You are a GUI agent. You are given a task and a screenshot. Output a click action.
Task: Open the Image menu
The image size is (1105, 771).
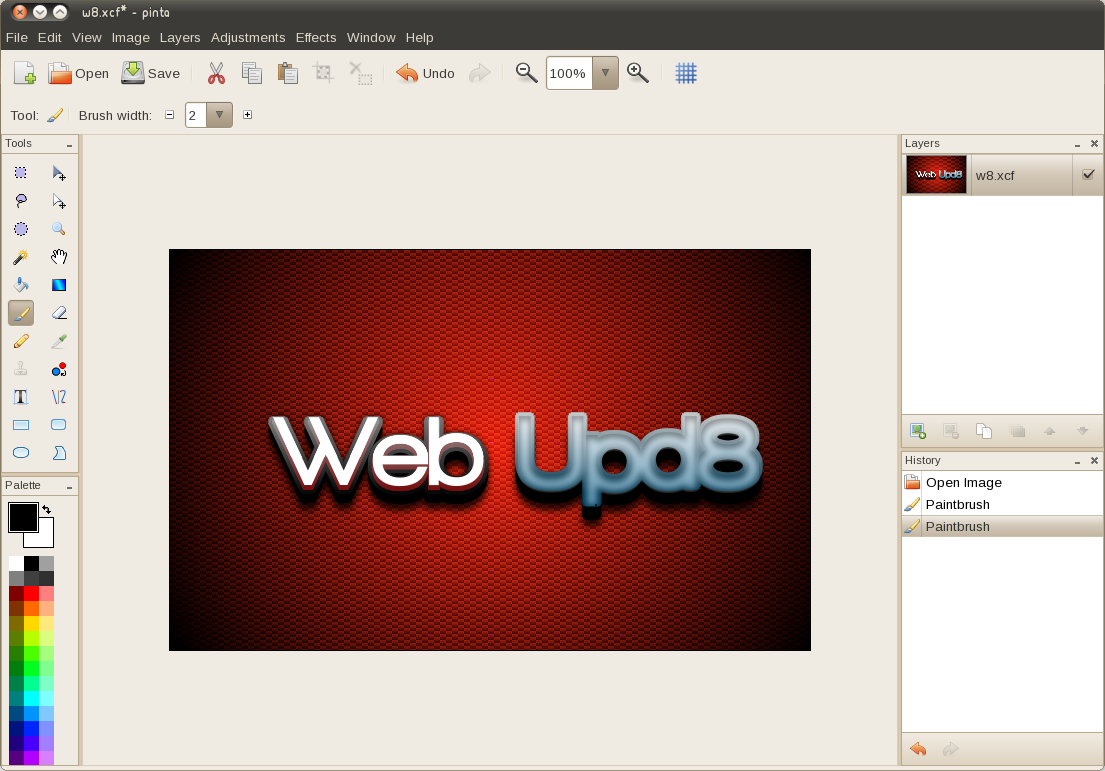pyautogui.click(x=130, y=37)
